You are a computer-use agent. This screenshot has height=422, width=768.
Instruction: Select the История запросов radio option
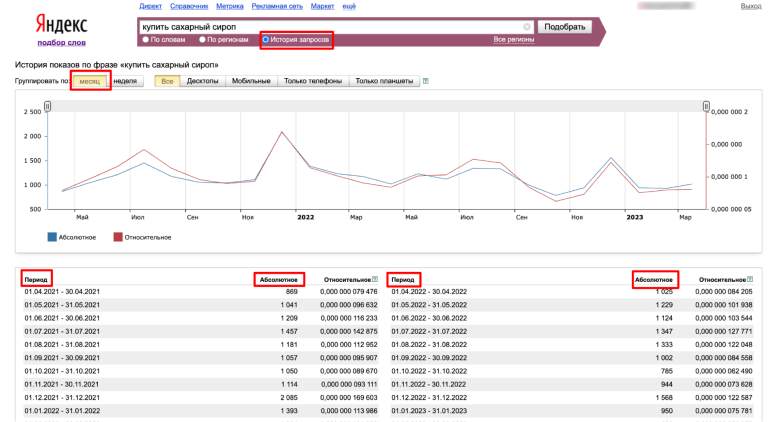click(x=265, y=40)
